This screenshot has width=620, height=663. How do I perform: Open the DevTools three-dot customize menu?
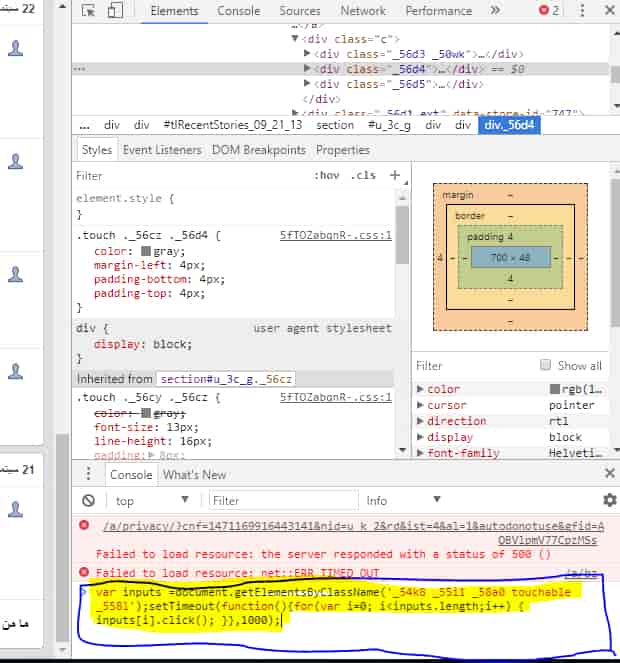[582, 11]
